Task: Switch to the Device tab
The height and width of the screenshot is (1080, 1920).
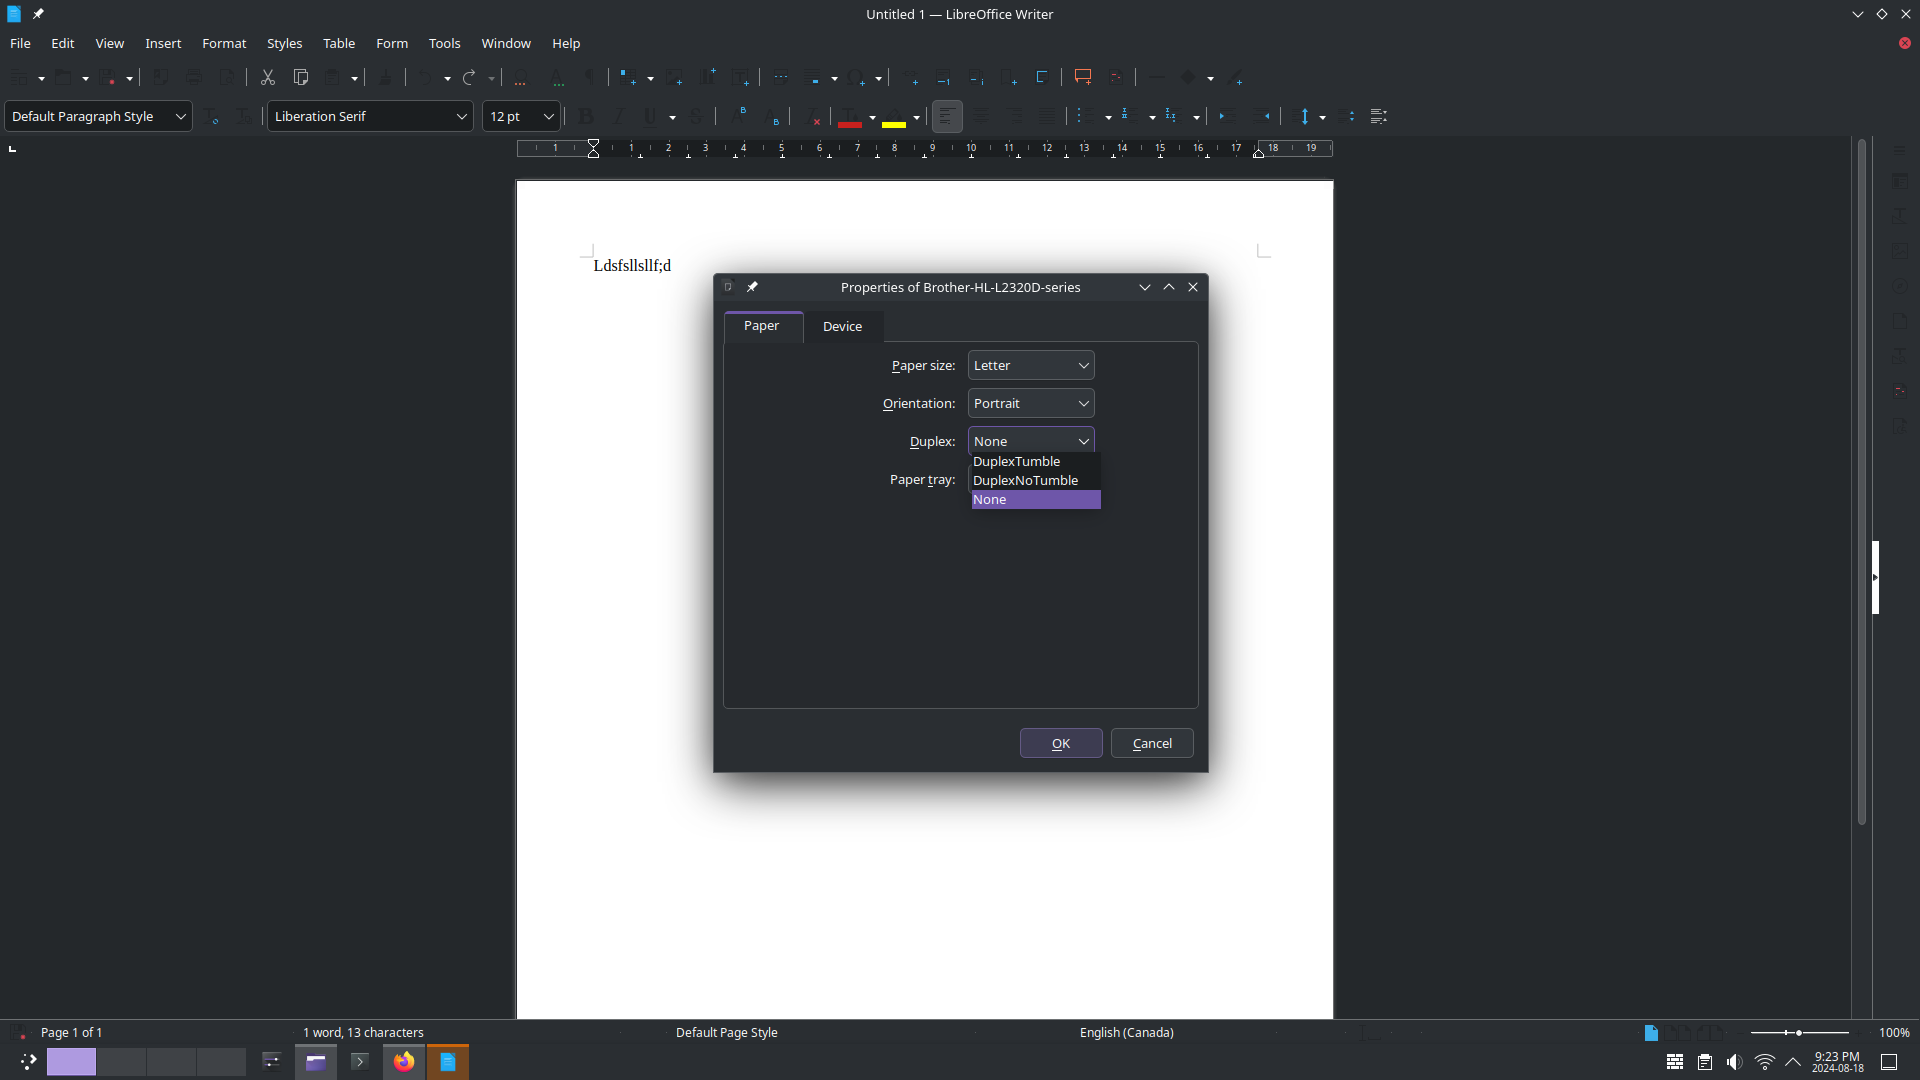Action: [x=842, y=326]
